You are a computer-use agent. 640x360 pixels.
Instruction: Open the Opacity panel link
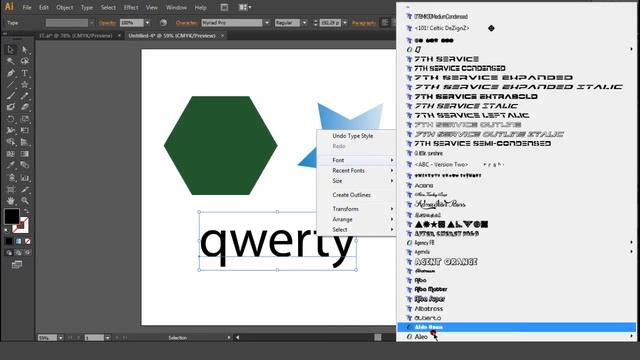pyautogui.click(x=107, y=23)
